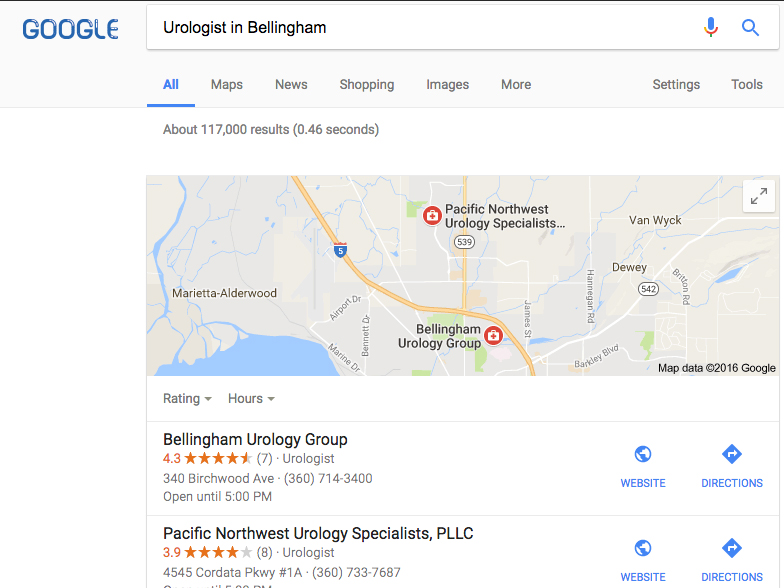Expand the map to full view
The image size is (784, 588).
[x=758, y=196]
